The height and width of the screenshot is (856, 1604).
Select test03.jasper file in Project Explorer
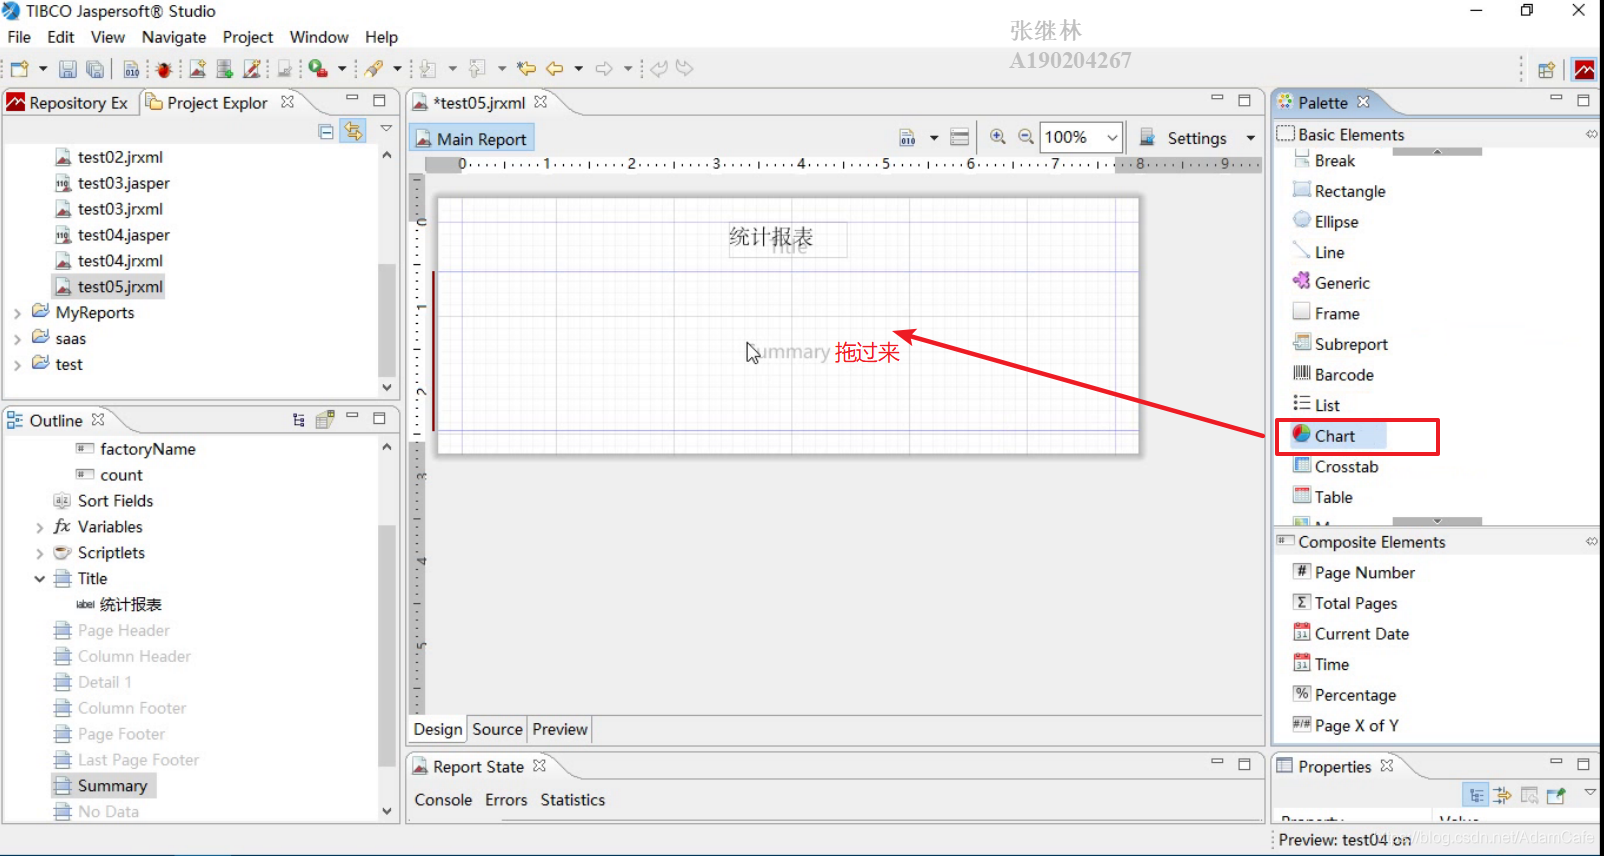pyautogui.click(x=112, y=183)
